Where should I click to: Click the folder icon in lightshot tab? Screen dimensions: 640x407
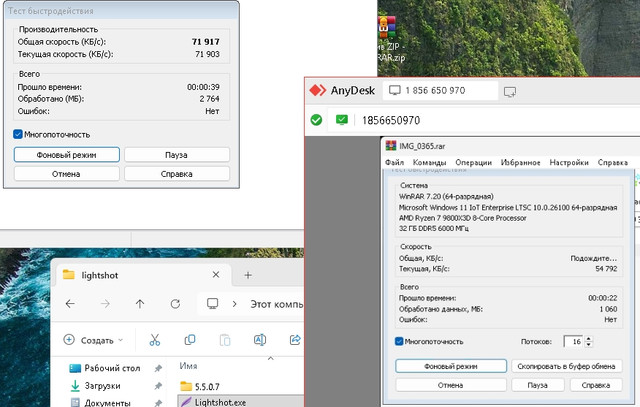point(69,275)
